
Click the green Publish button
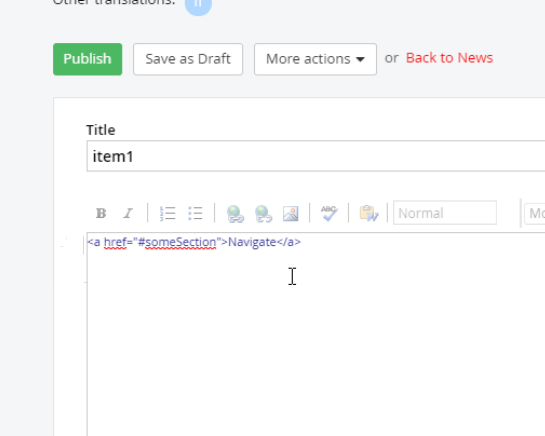coord(88,59)
